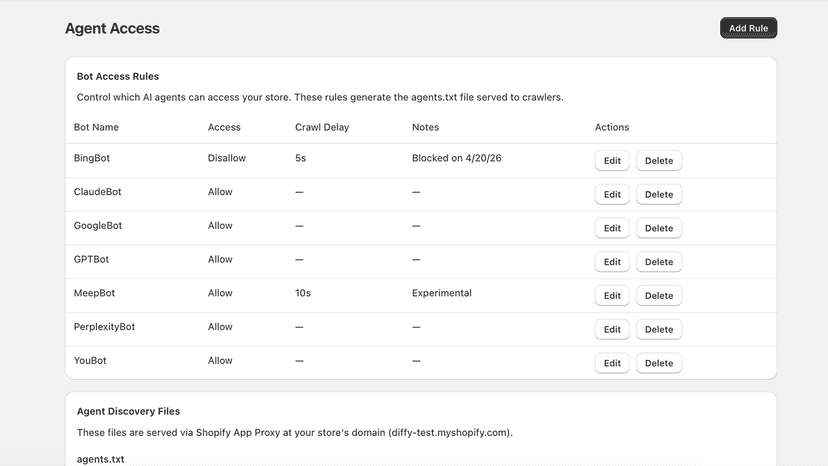Select the PerplexityBot name cell
828x466 pixels.
[x=105, y=327]
